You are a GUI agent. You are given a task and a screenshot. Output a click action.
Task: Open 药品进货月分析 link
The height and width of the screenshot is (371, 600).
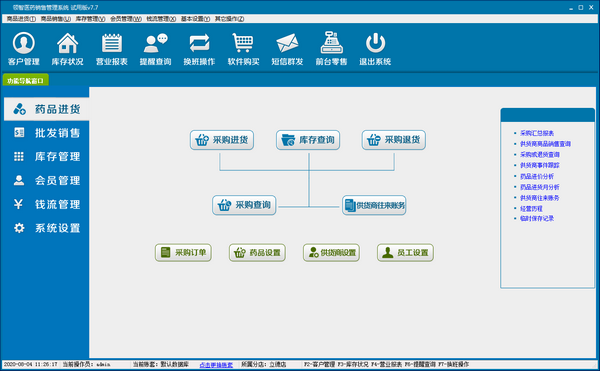click(540, 187)
